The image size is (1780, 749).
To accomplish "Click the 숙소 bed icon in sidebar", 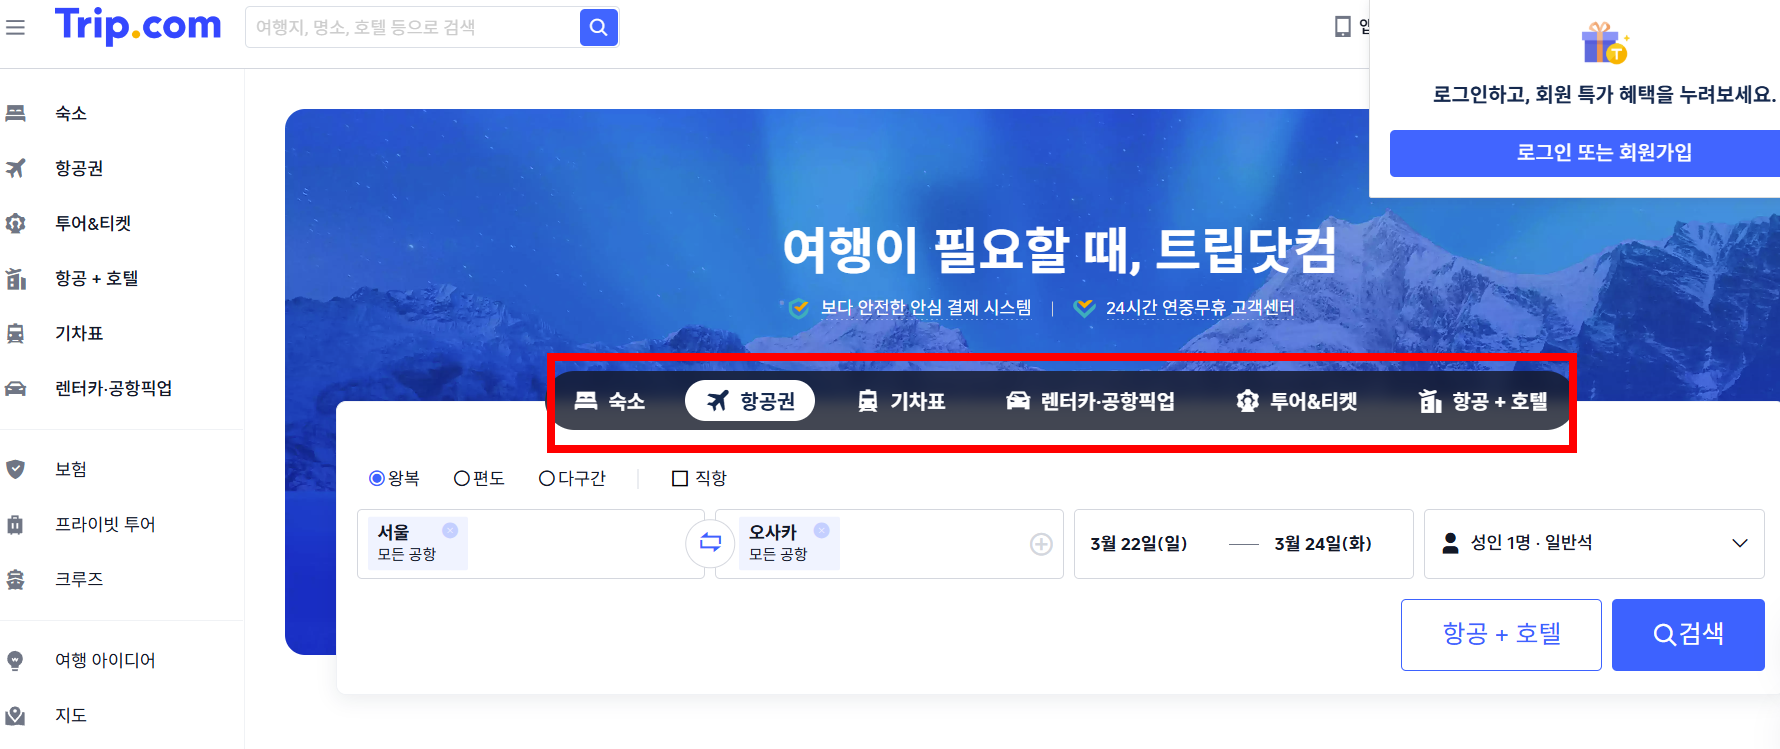I will click(16, 113).
